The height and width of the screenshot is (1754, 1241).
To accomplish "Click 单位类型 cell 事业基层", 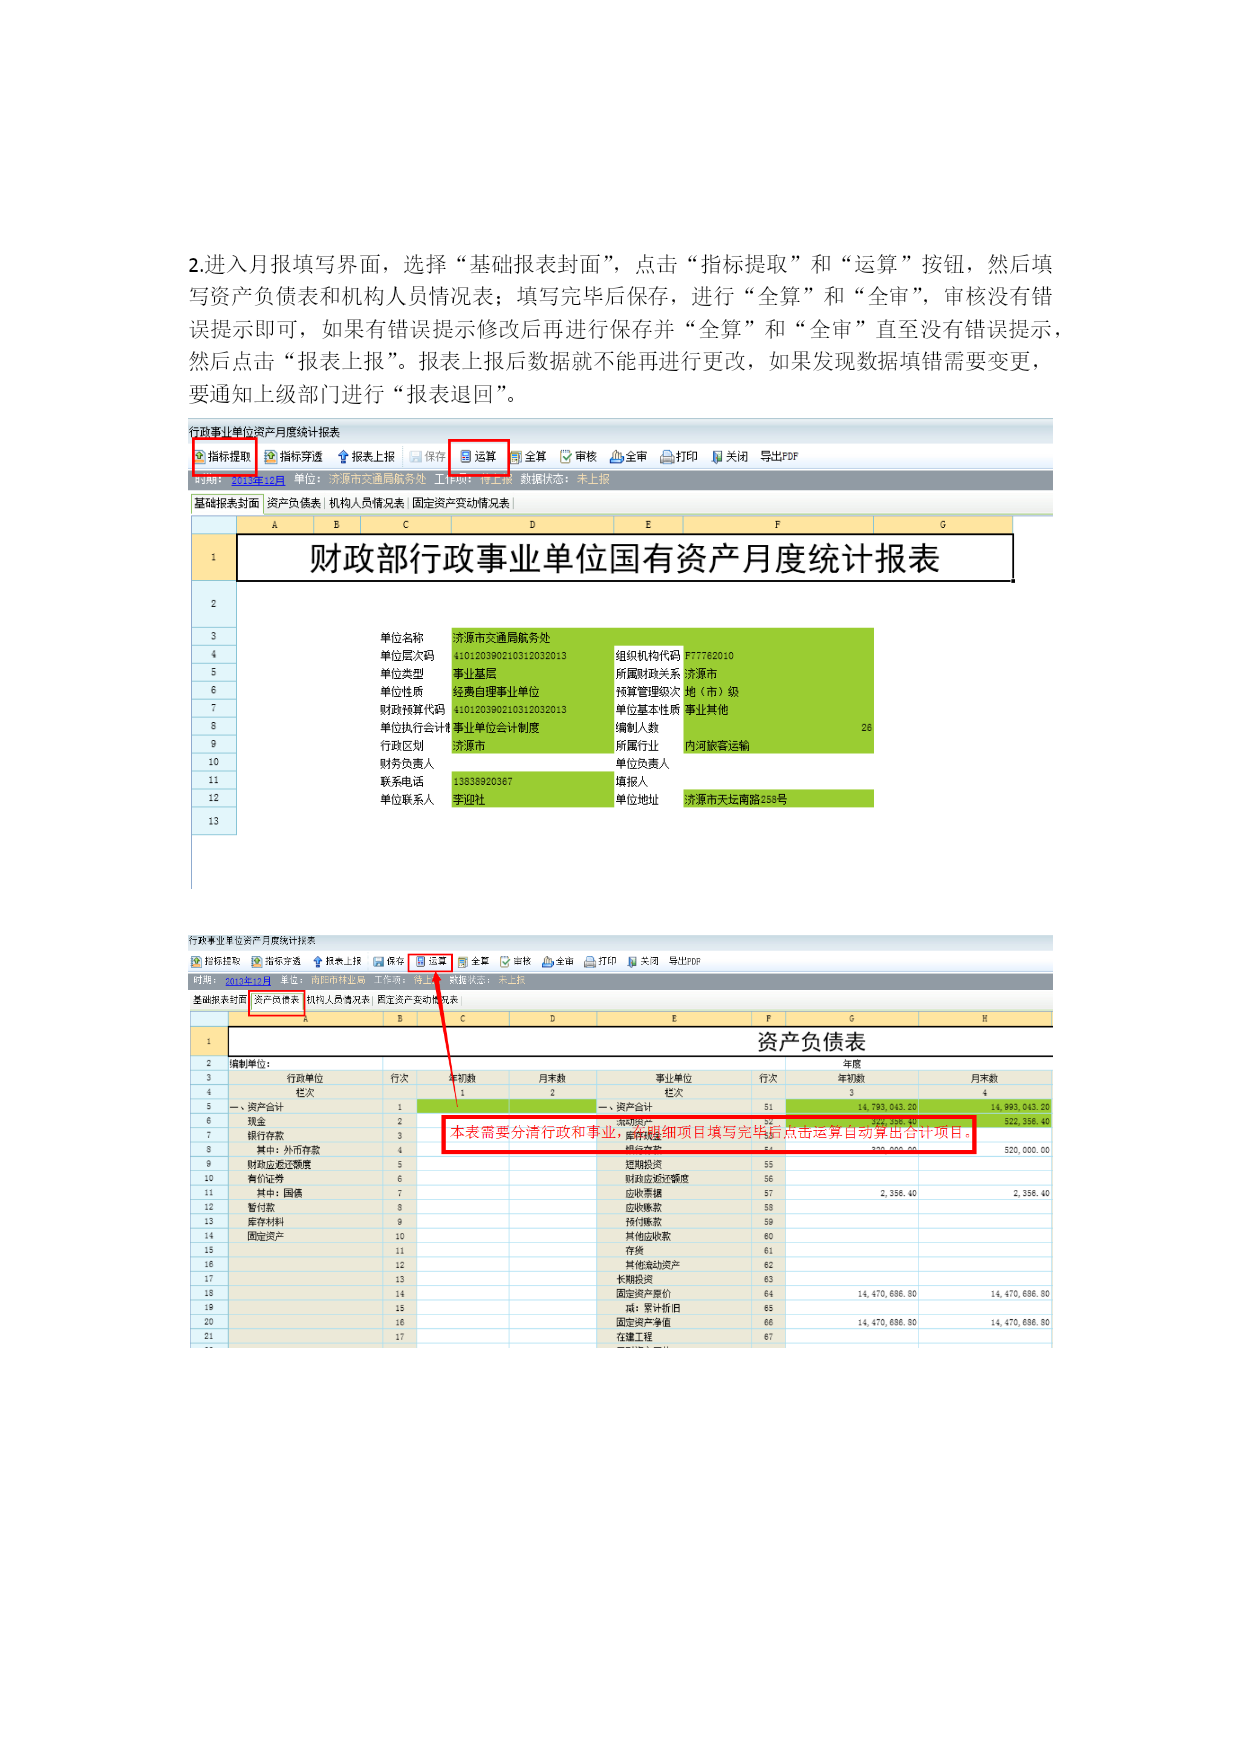I will 532,674.
